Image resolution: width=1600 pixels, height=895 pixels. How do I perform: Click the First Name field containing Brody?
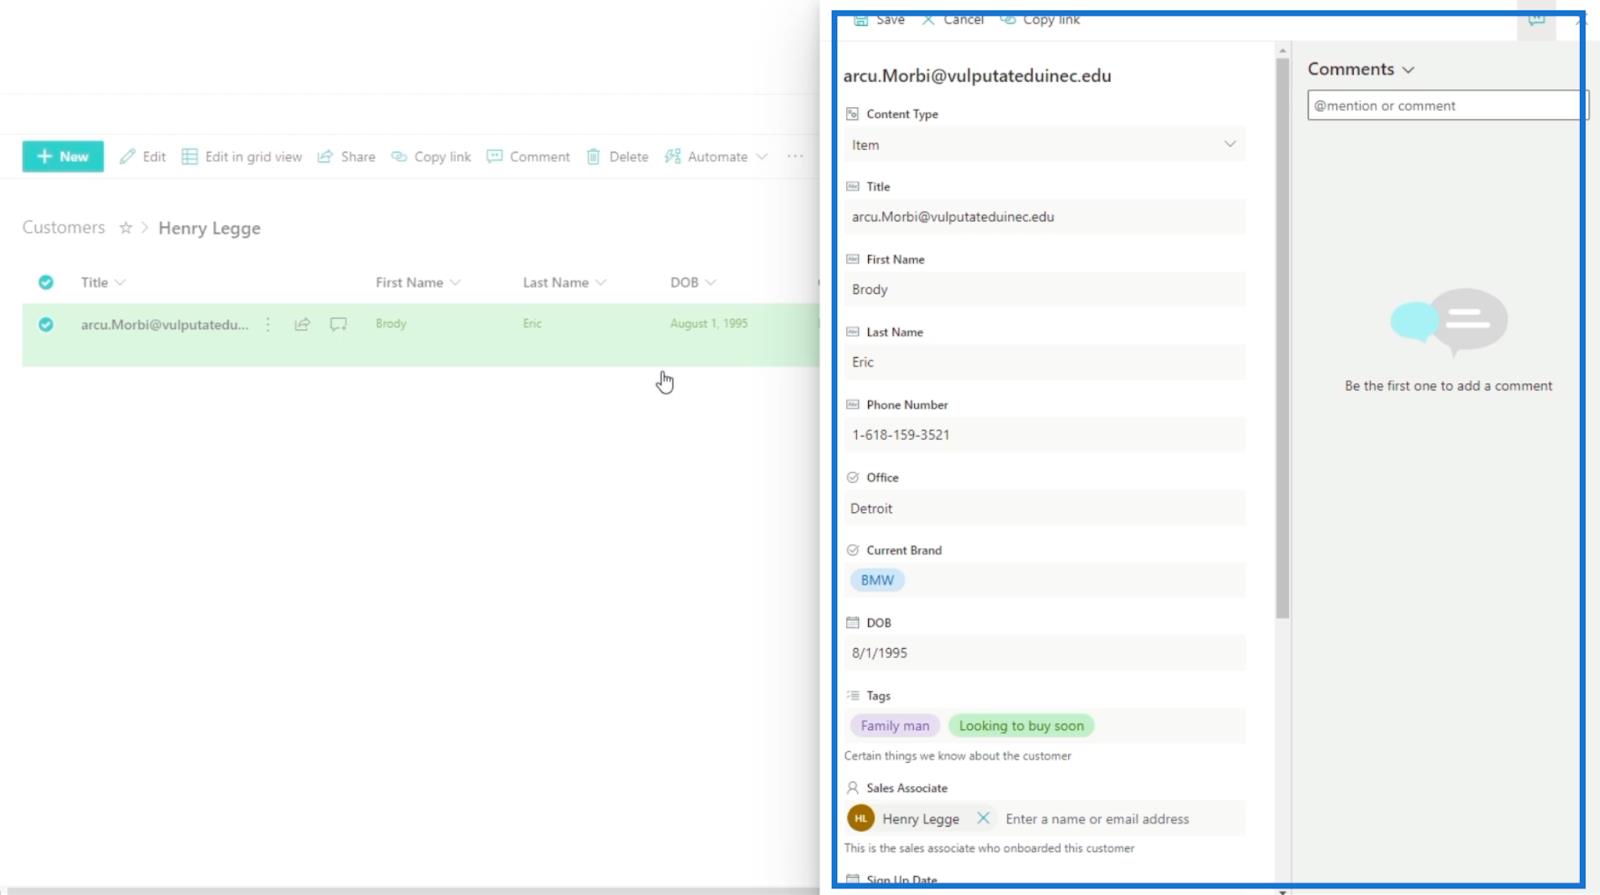click(1045, 290)
